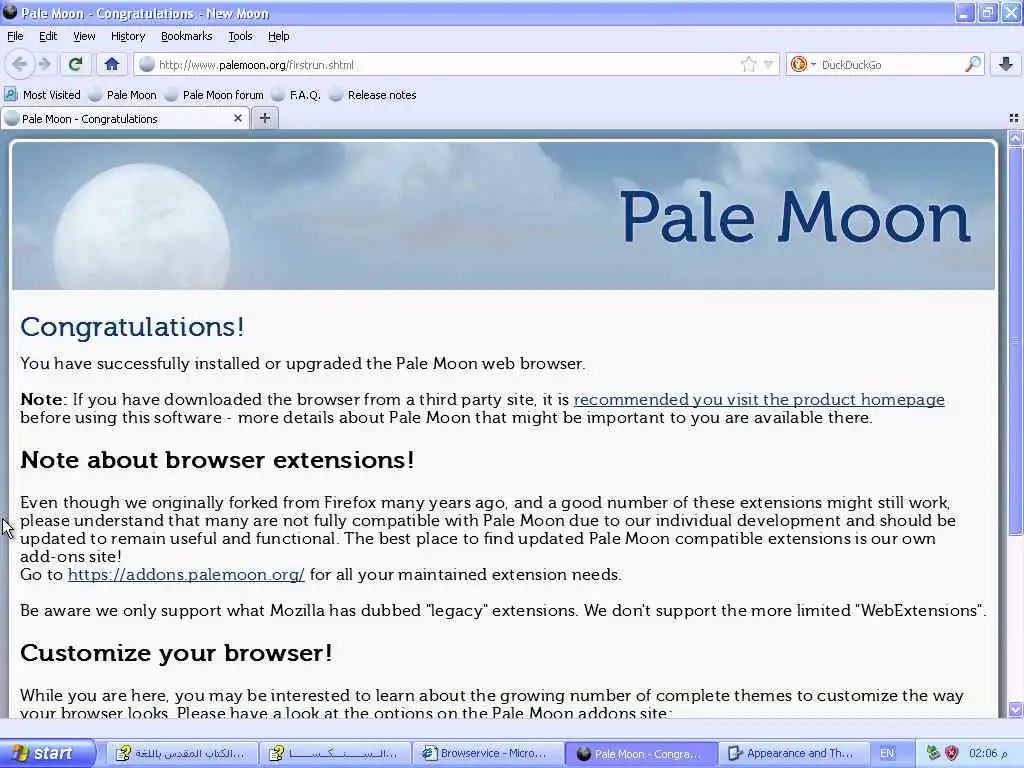Open the View menu
Screen dimensions: 1024x768
tap(84, 36)
